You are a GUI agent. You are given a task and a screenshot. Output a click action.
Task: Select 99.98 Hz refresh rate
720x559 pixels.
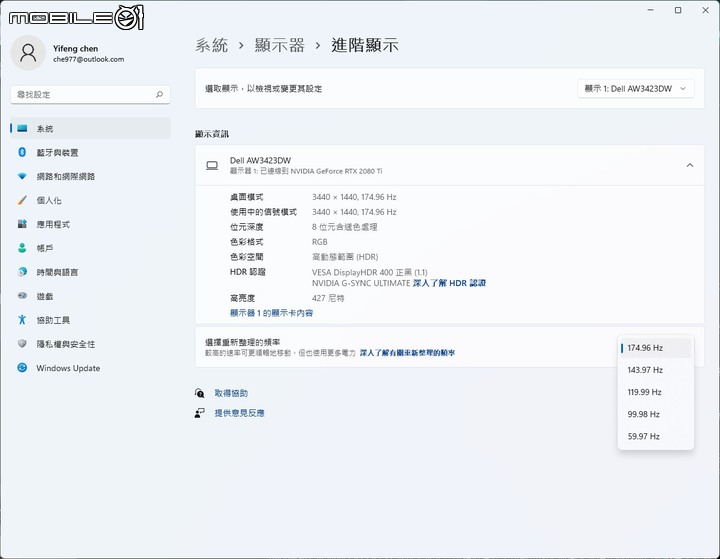[x=655, y=414]
